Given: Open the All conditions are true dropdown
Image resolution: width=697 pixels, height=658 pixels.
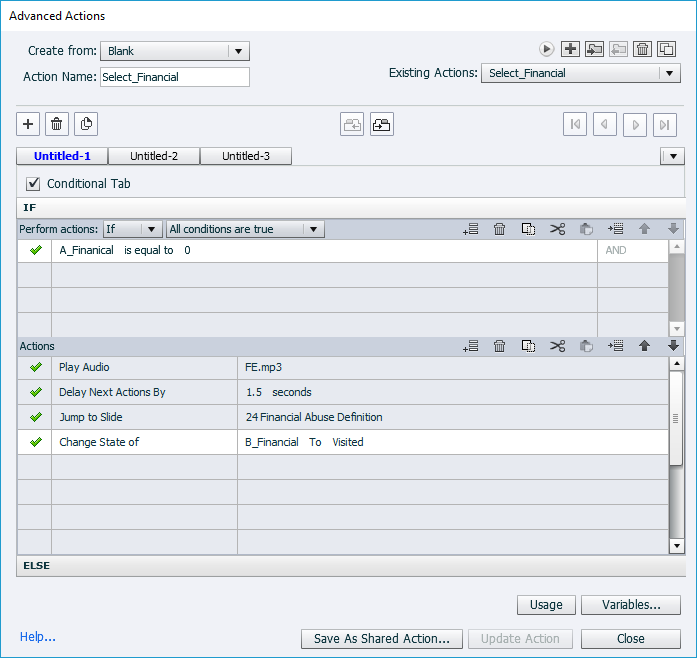Looking at the screenshot, I should coord(245,229).
